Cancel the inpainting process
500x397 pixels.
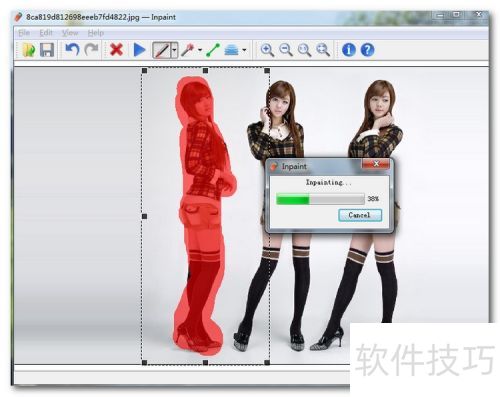[360, 215]
